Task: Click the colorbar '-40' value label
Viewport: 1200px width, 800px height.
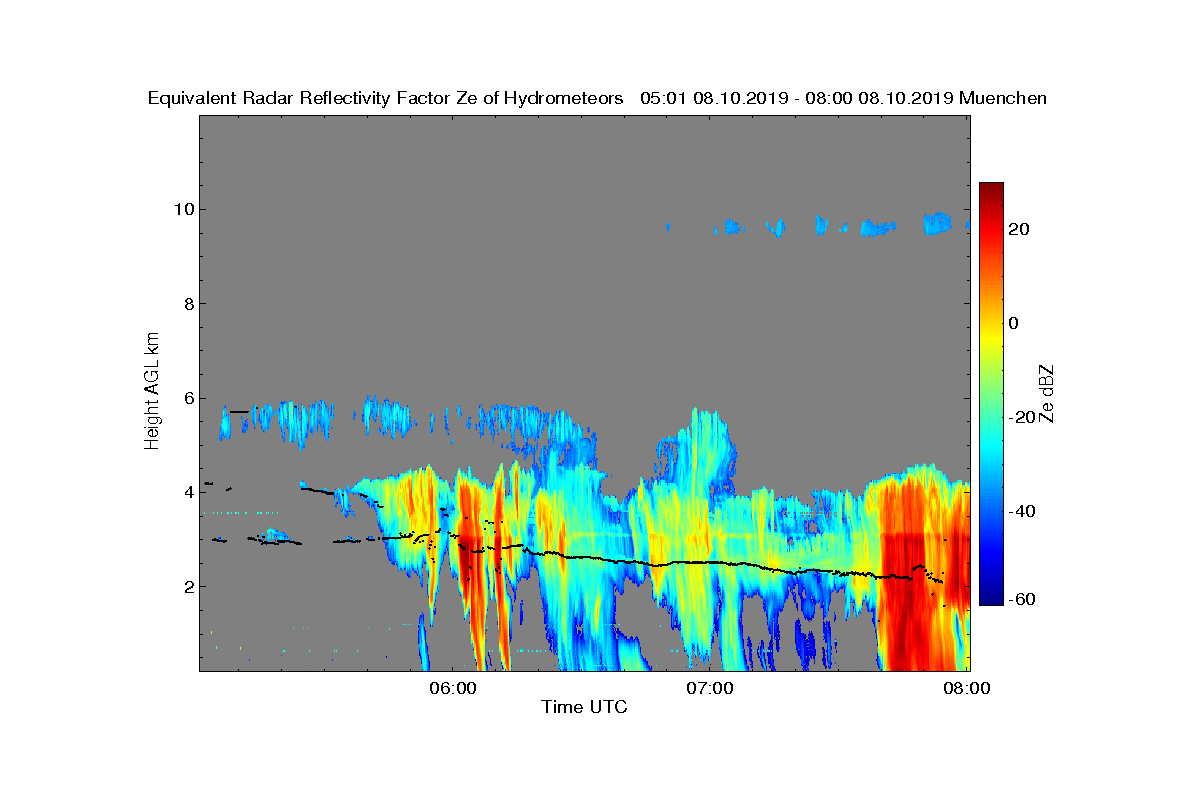Action: [x=1022, y=512]
